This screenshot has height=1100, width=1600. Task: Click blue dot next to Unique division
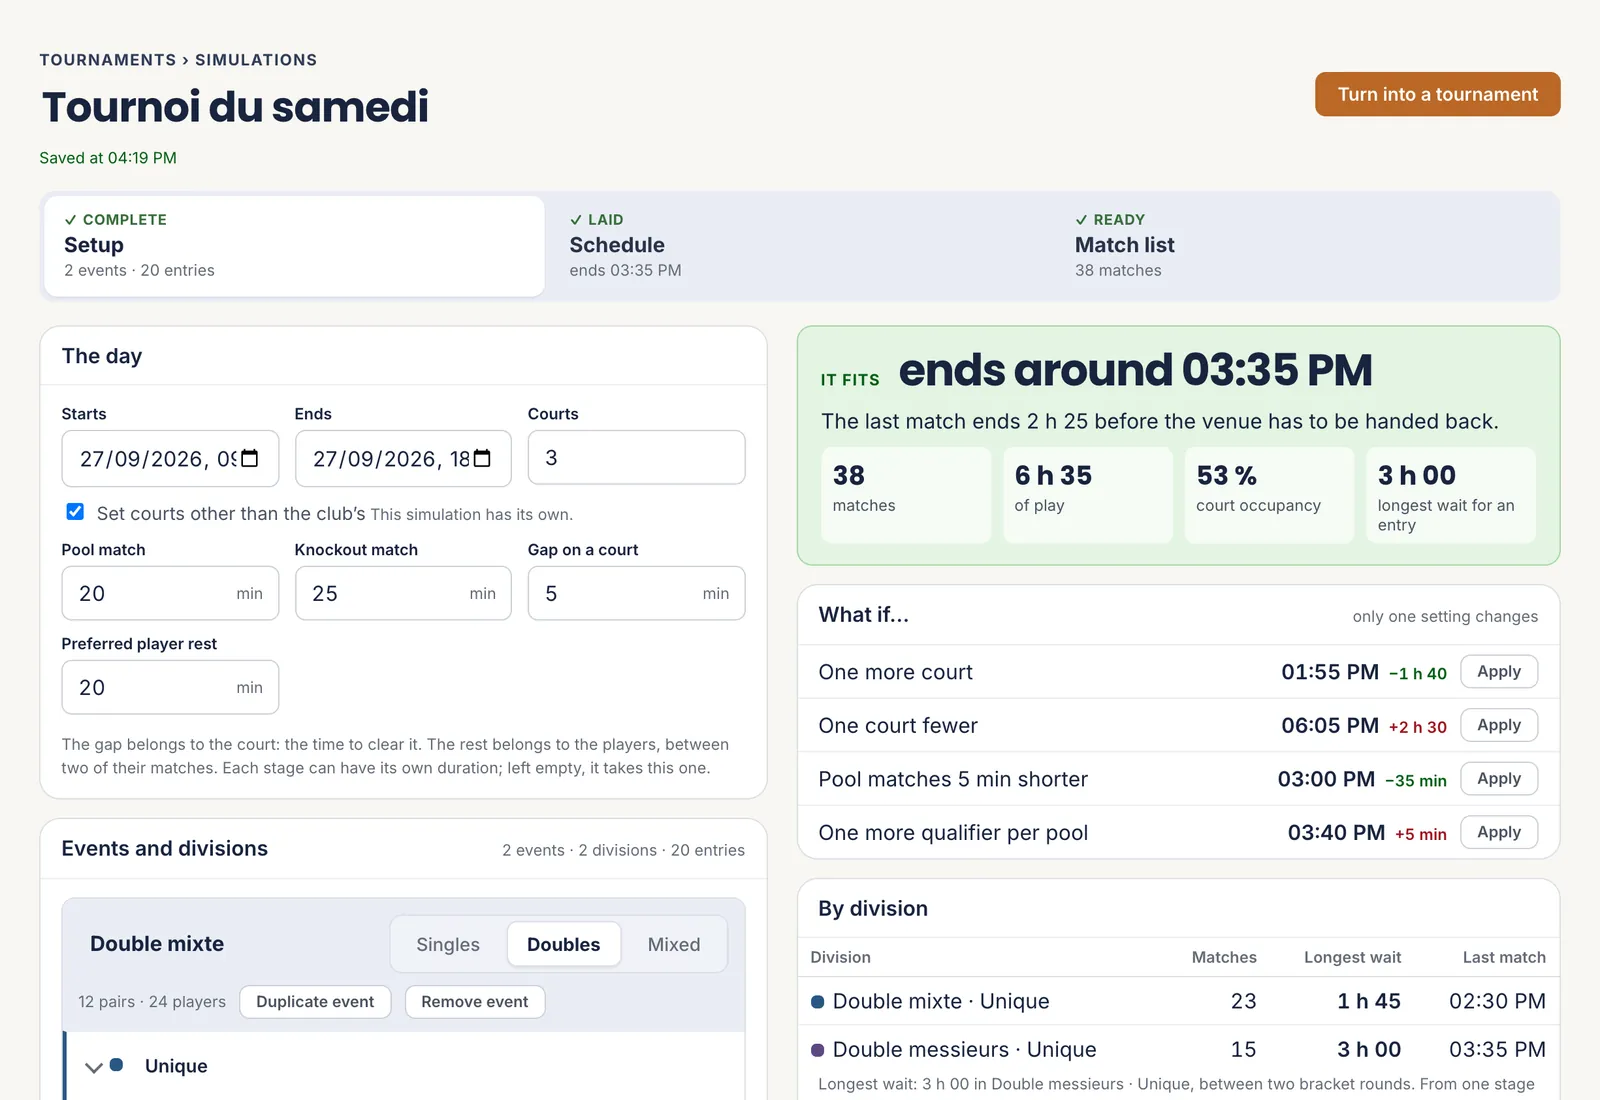[116, 1065]
